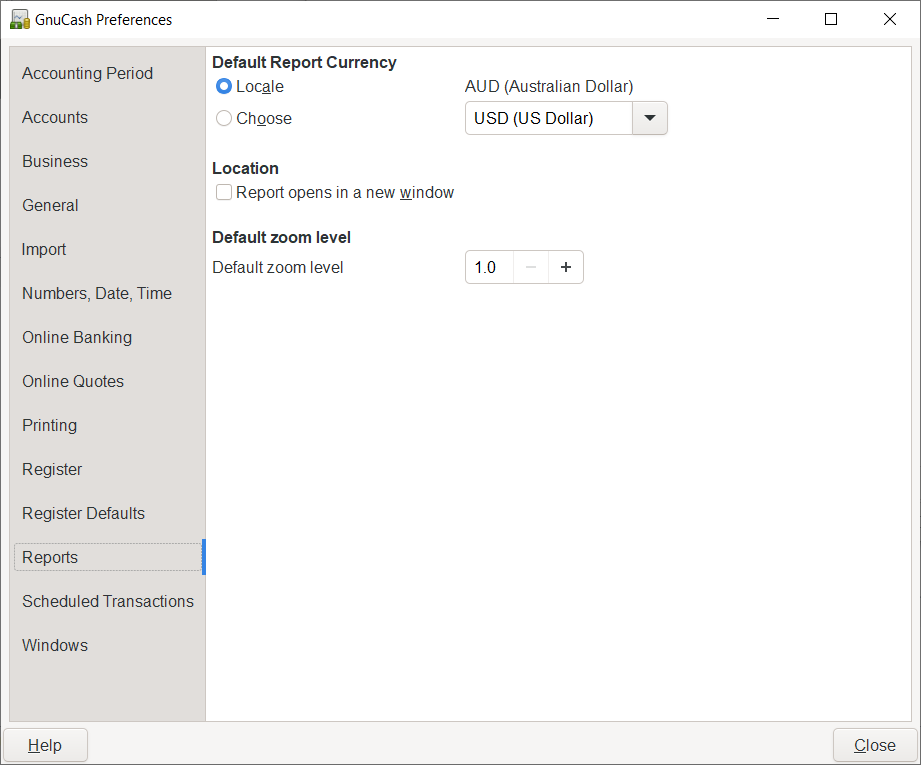Maximize the GnuCash Preferences window
This screenshot has height=765, width=921.
(x=830, y=19)
